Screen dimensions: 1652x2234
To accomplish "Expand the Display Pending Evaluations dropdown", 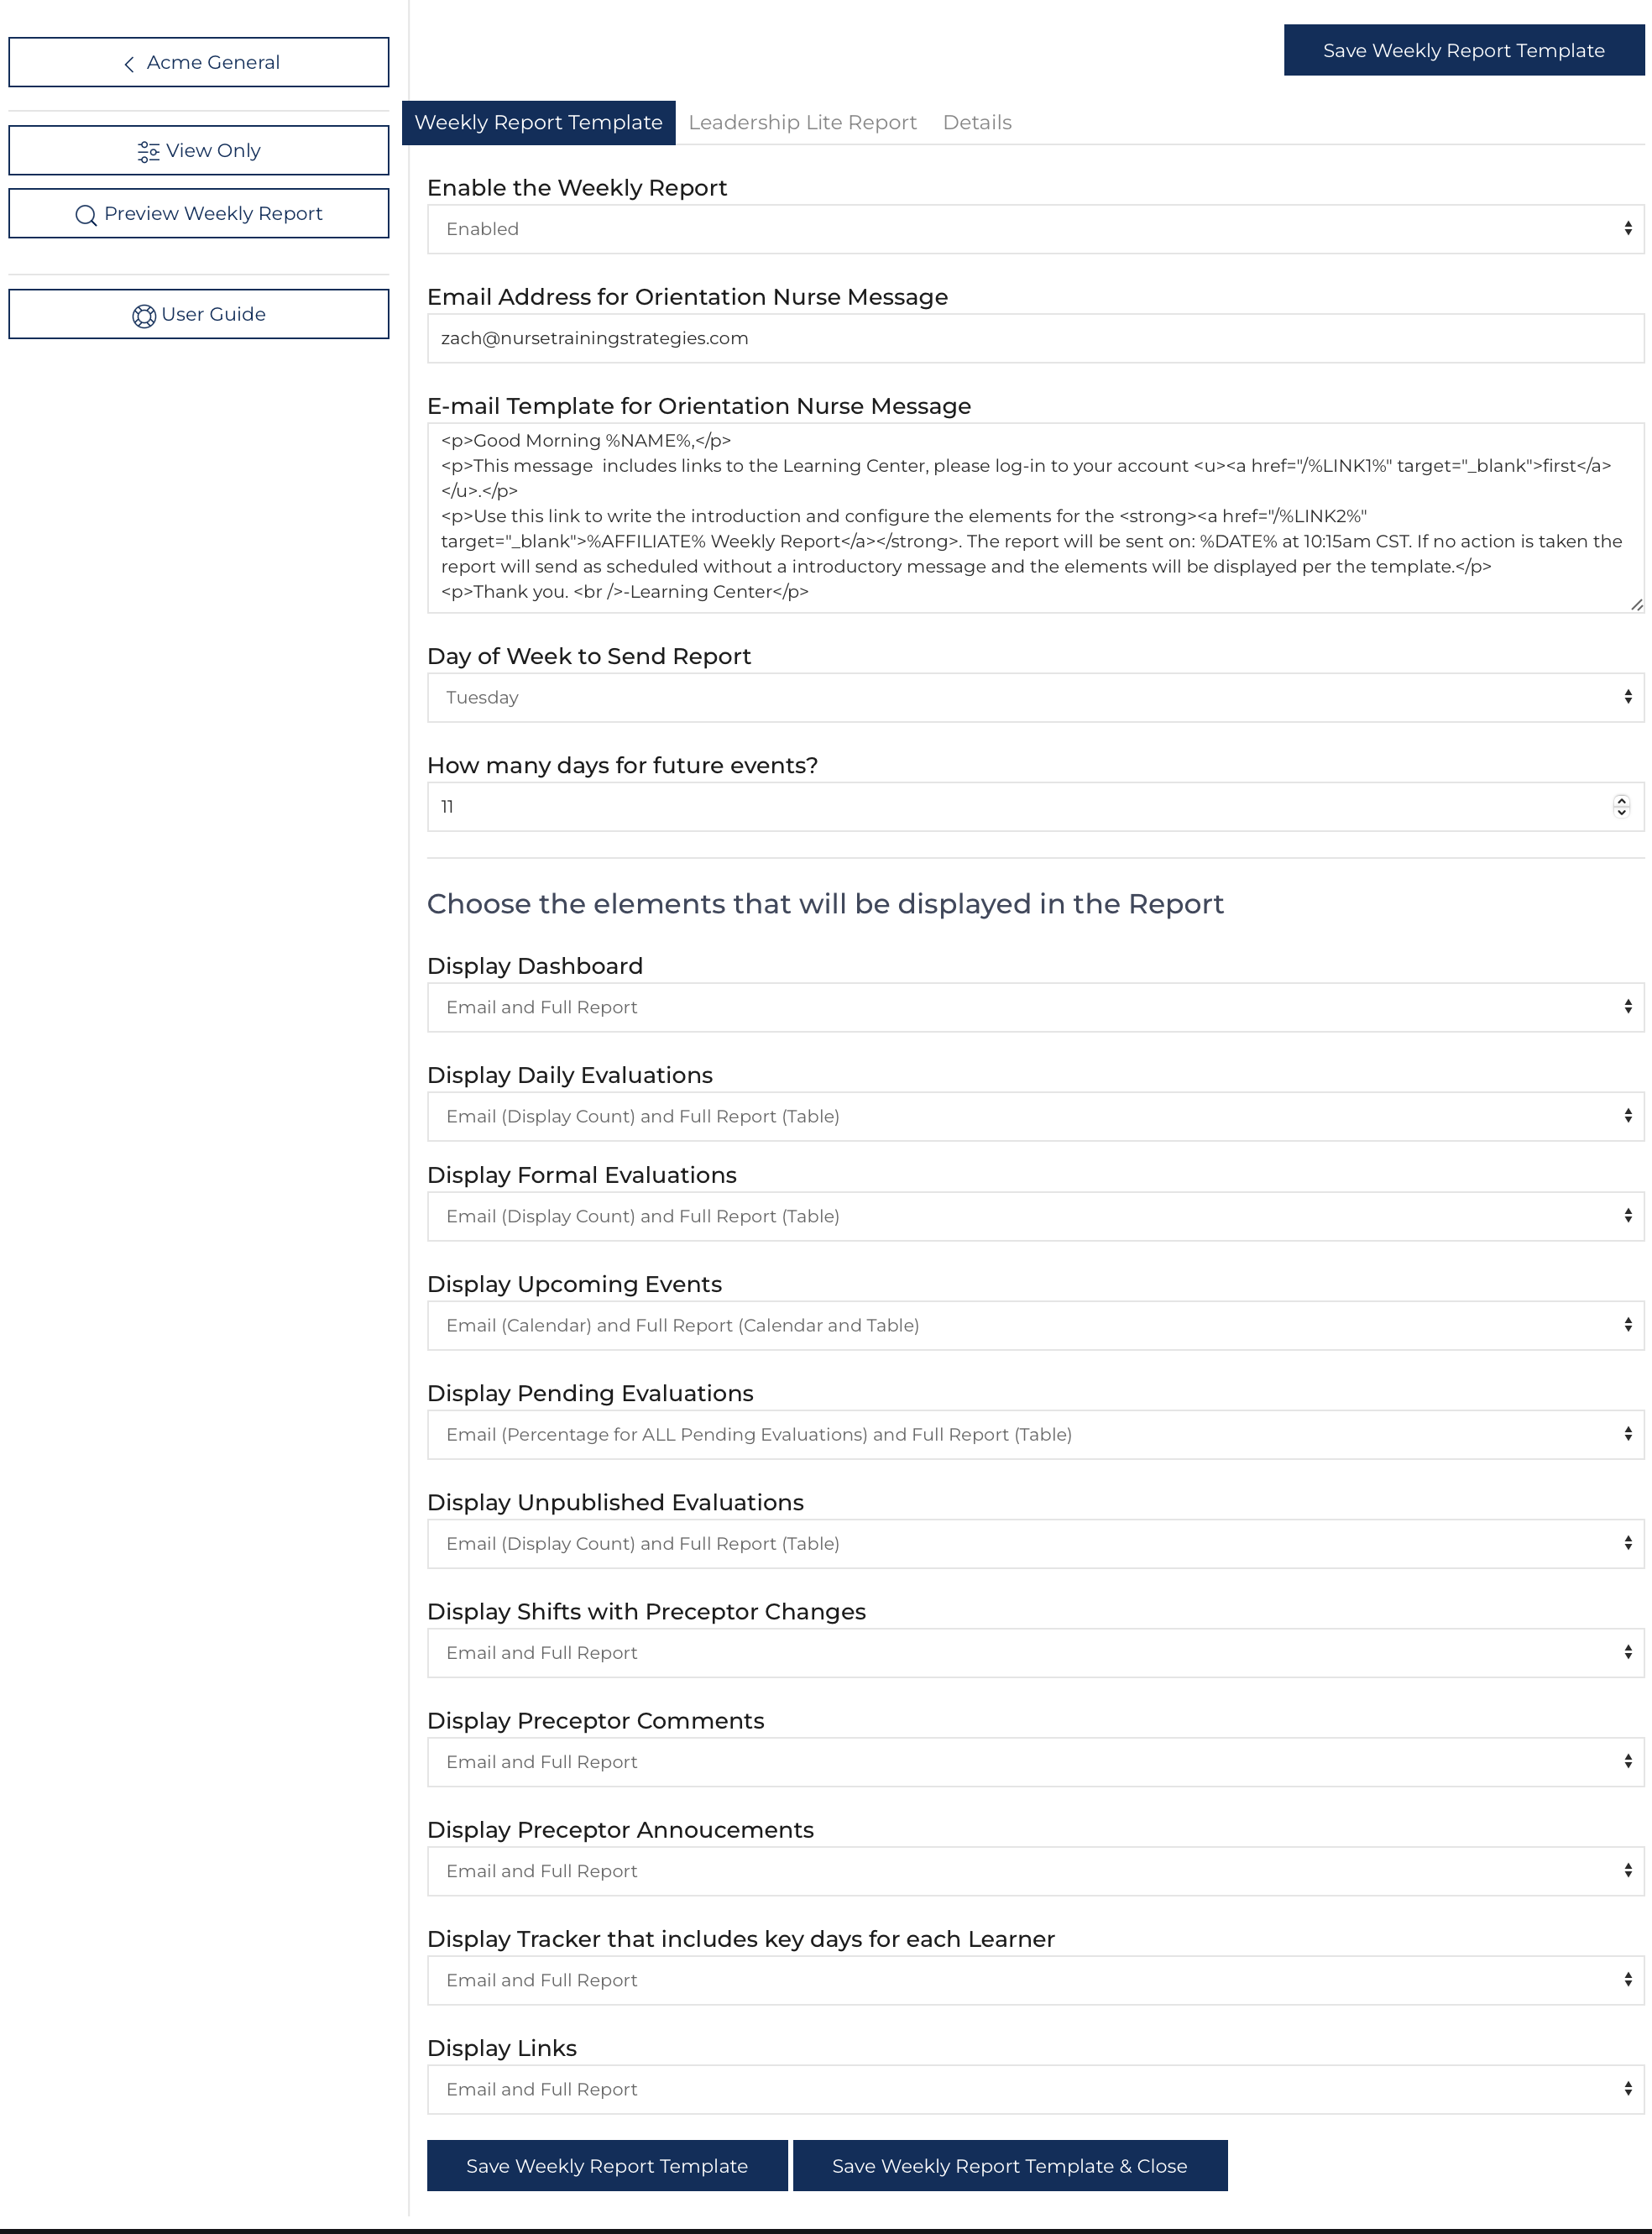I will click(1035, 1434).
